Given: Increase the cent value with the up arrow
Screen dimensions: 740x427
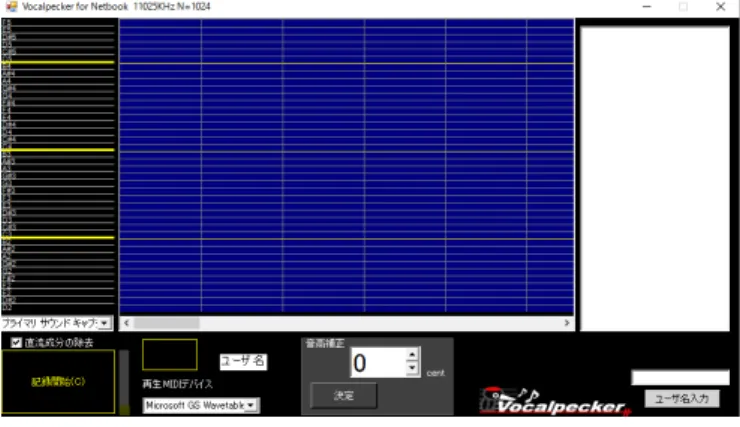Looking at the screenshot, I should (412, 355).
